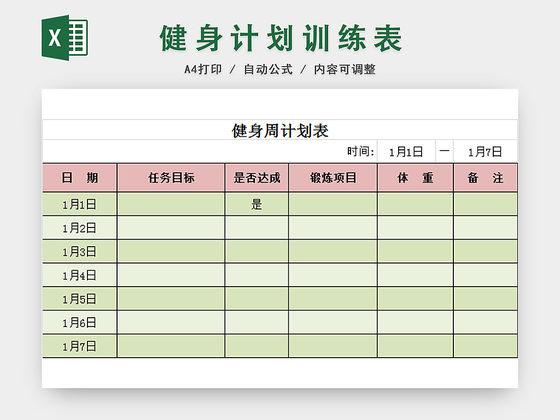Select the sheet title 健身周计划表
This screenshot has width=560, height=420.
click(x=280, y=131)
